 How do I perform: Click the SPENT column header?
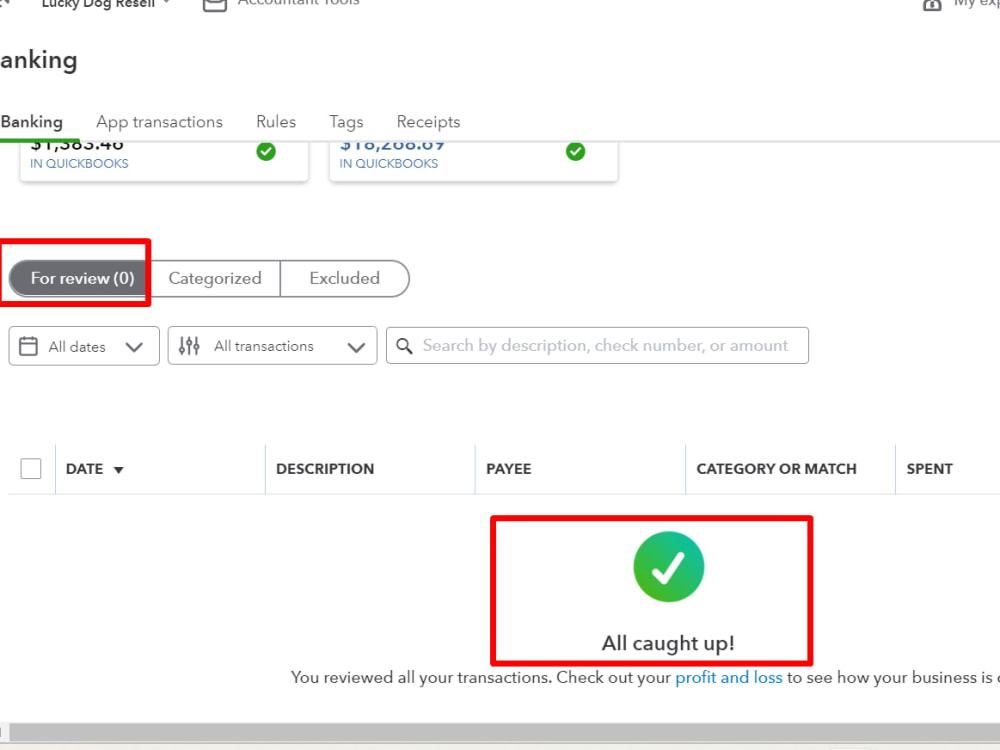coord(930,469)
